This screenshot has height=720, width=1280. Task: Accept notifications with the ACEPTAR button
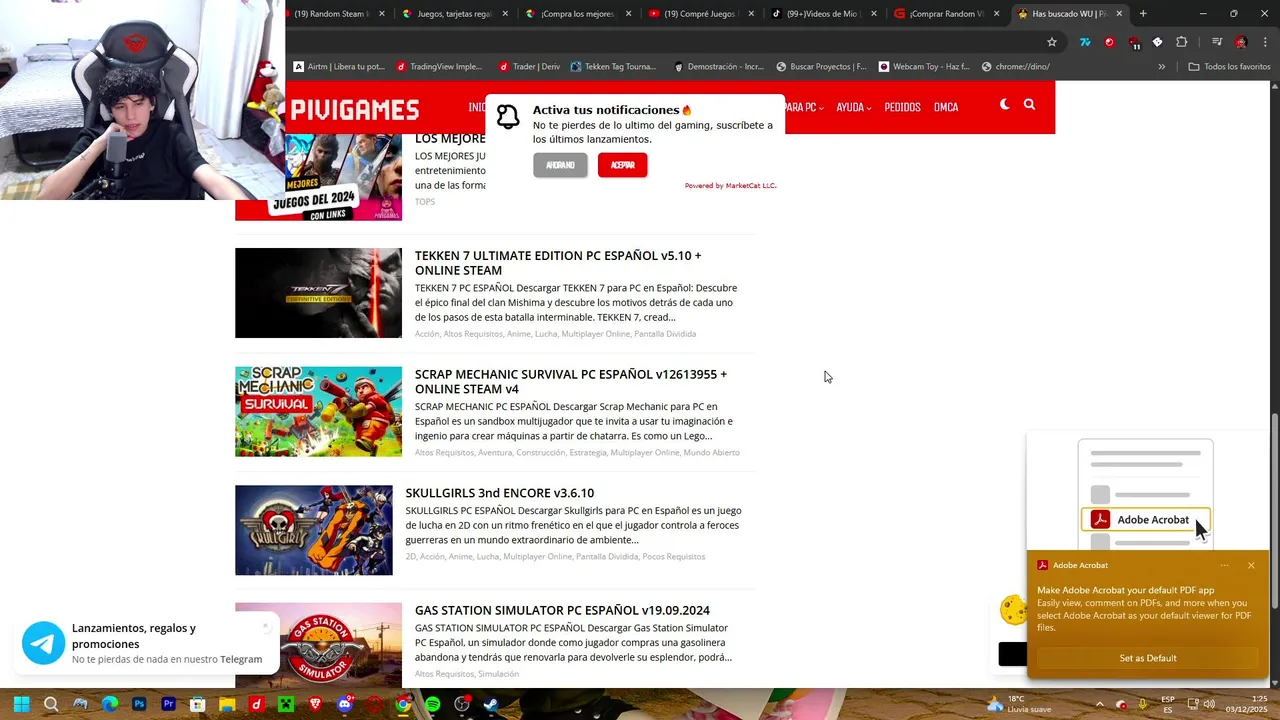click(x=622, y=165)
